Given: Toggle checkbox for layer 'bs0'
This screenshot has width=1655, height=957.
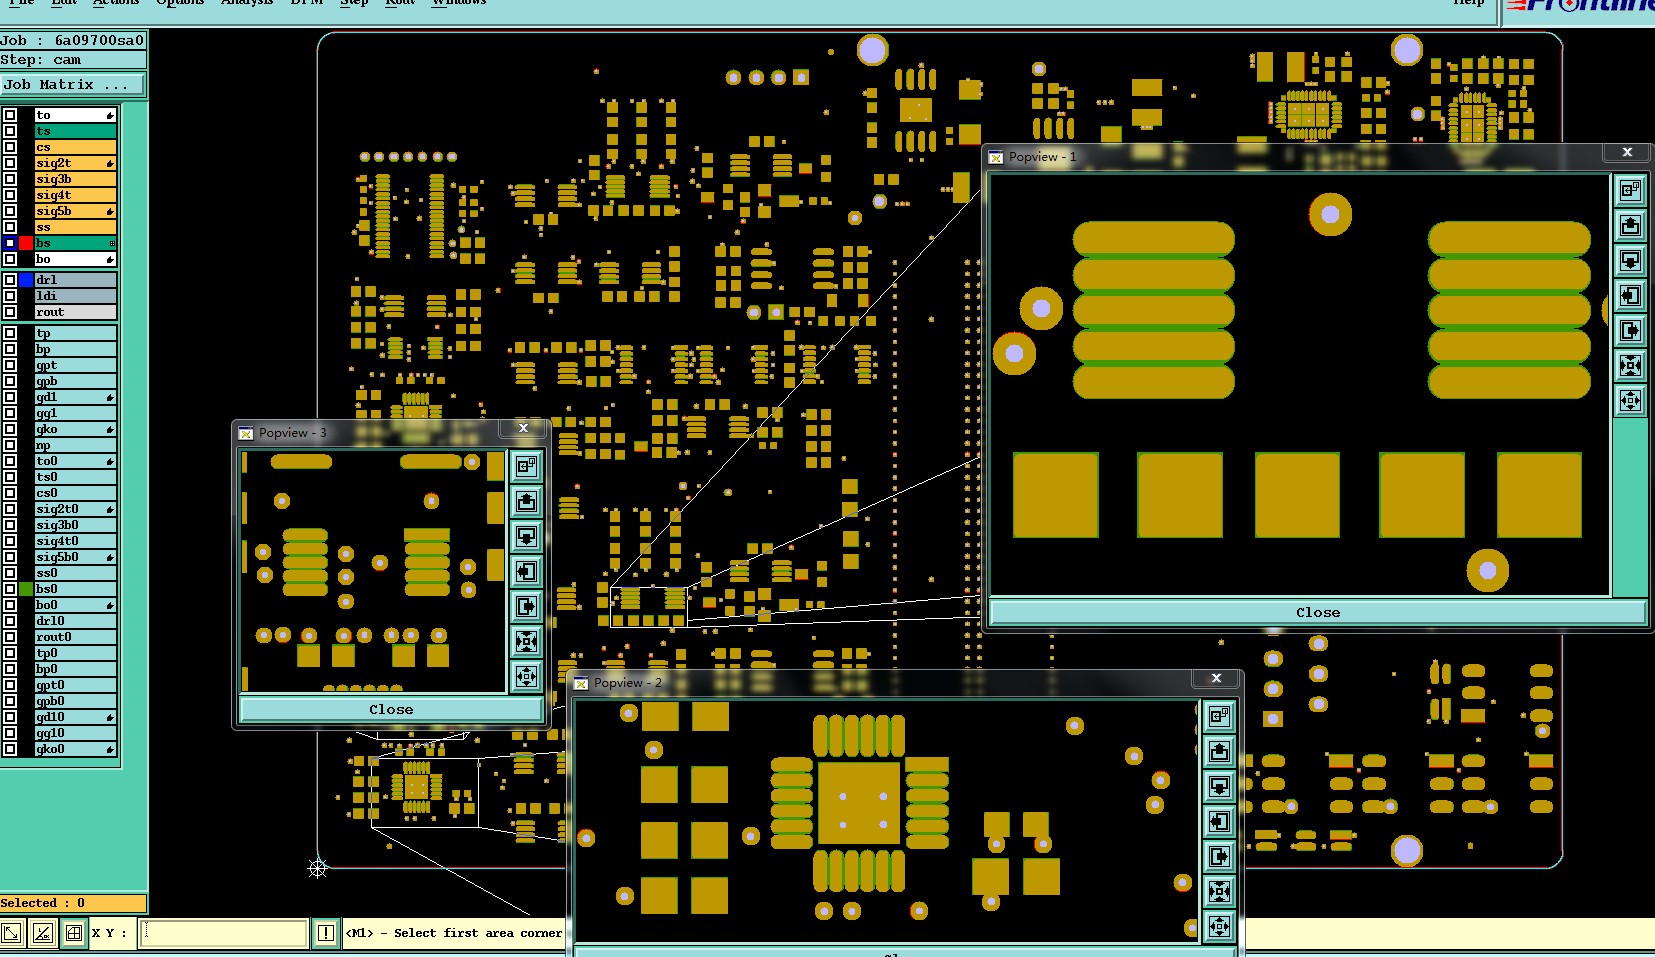Looking at the screenshot, I should 10,589.
